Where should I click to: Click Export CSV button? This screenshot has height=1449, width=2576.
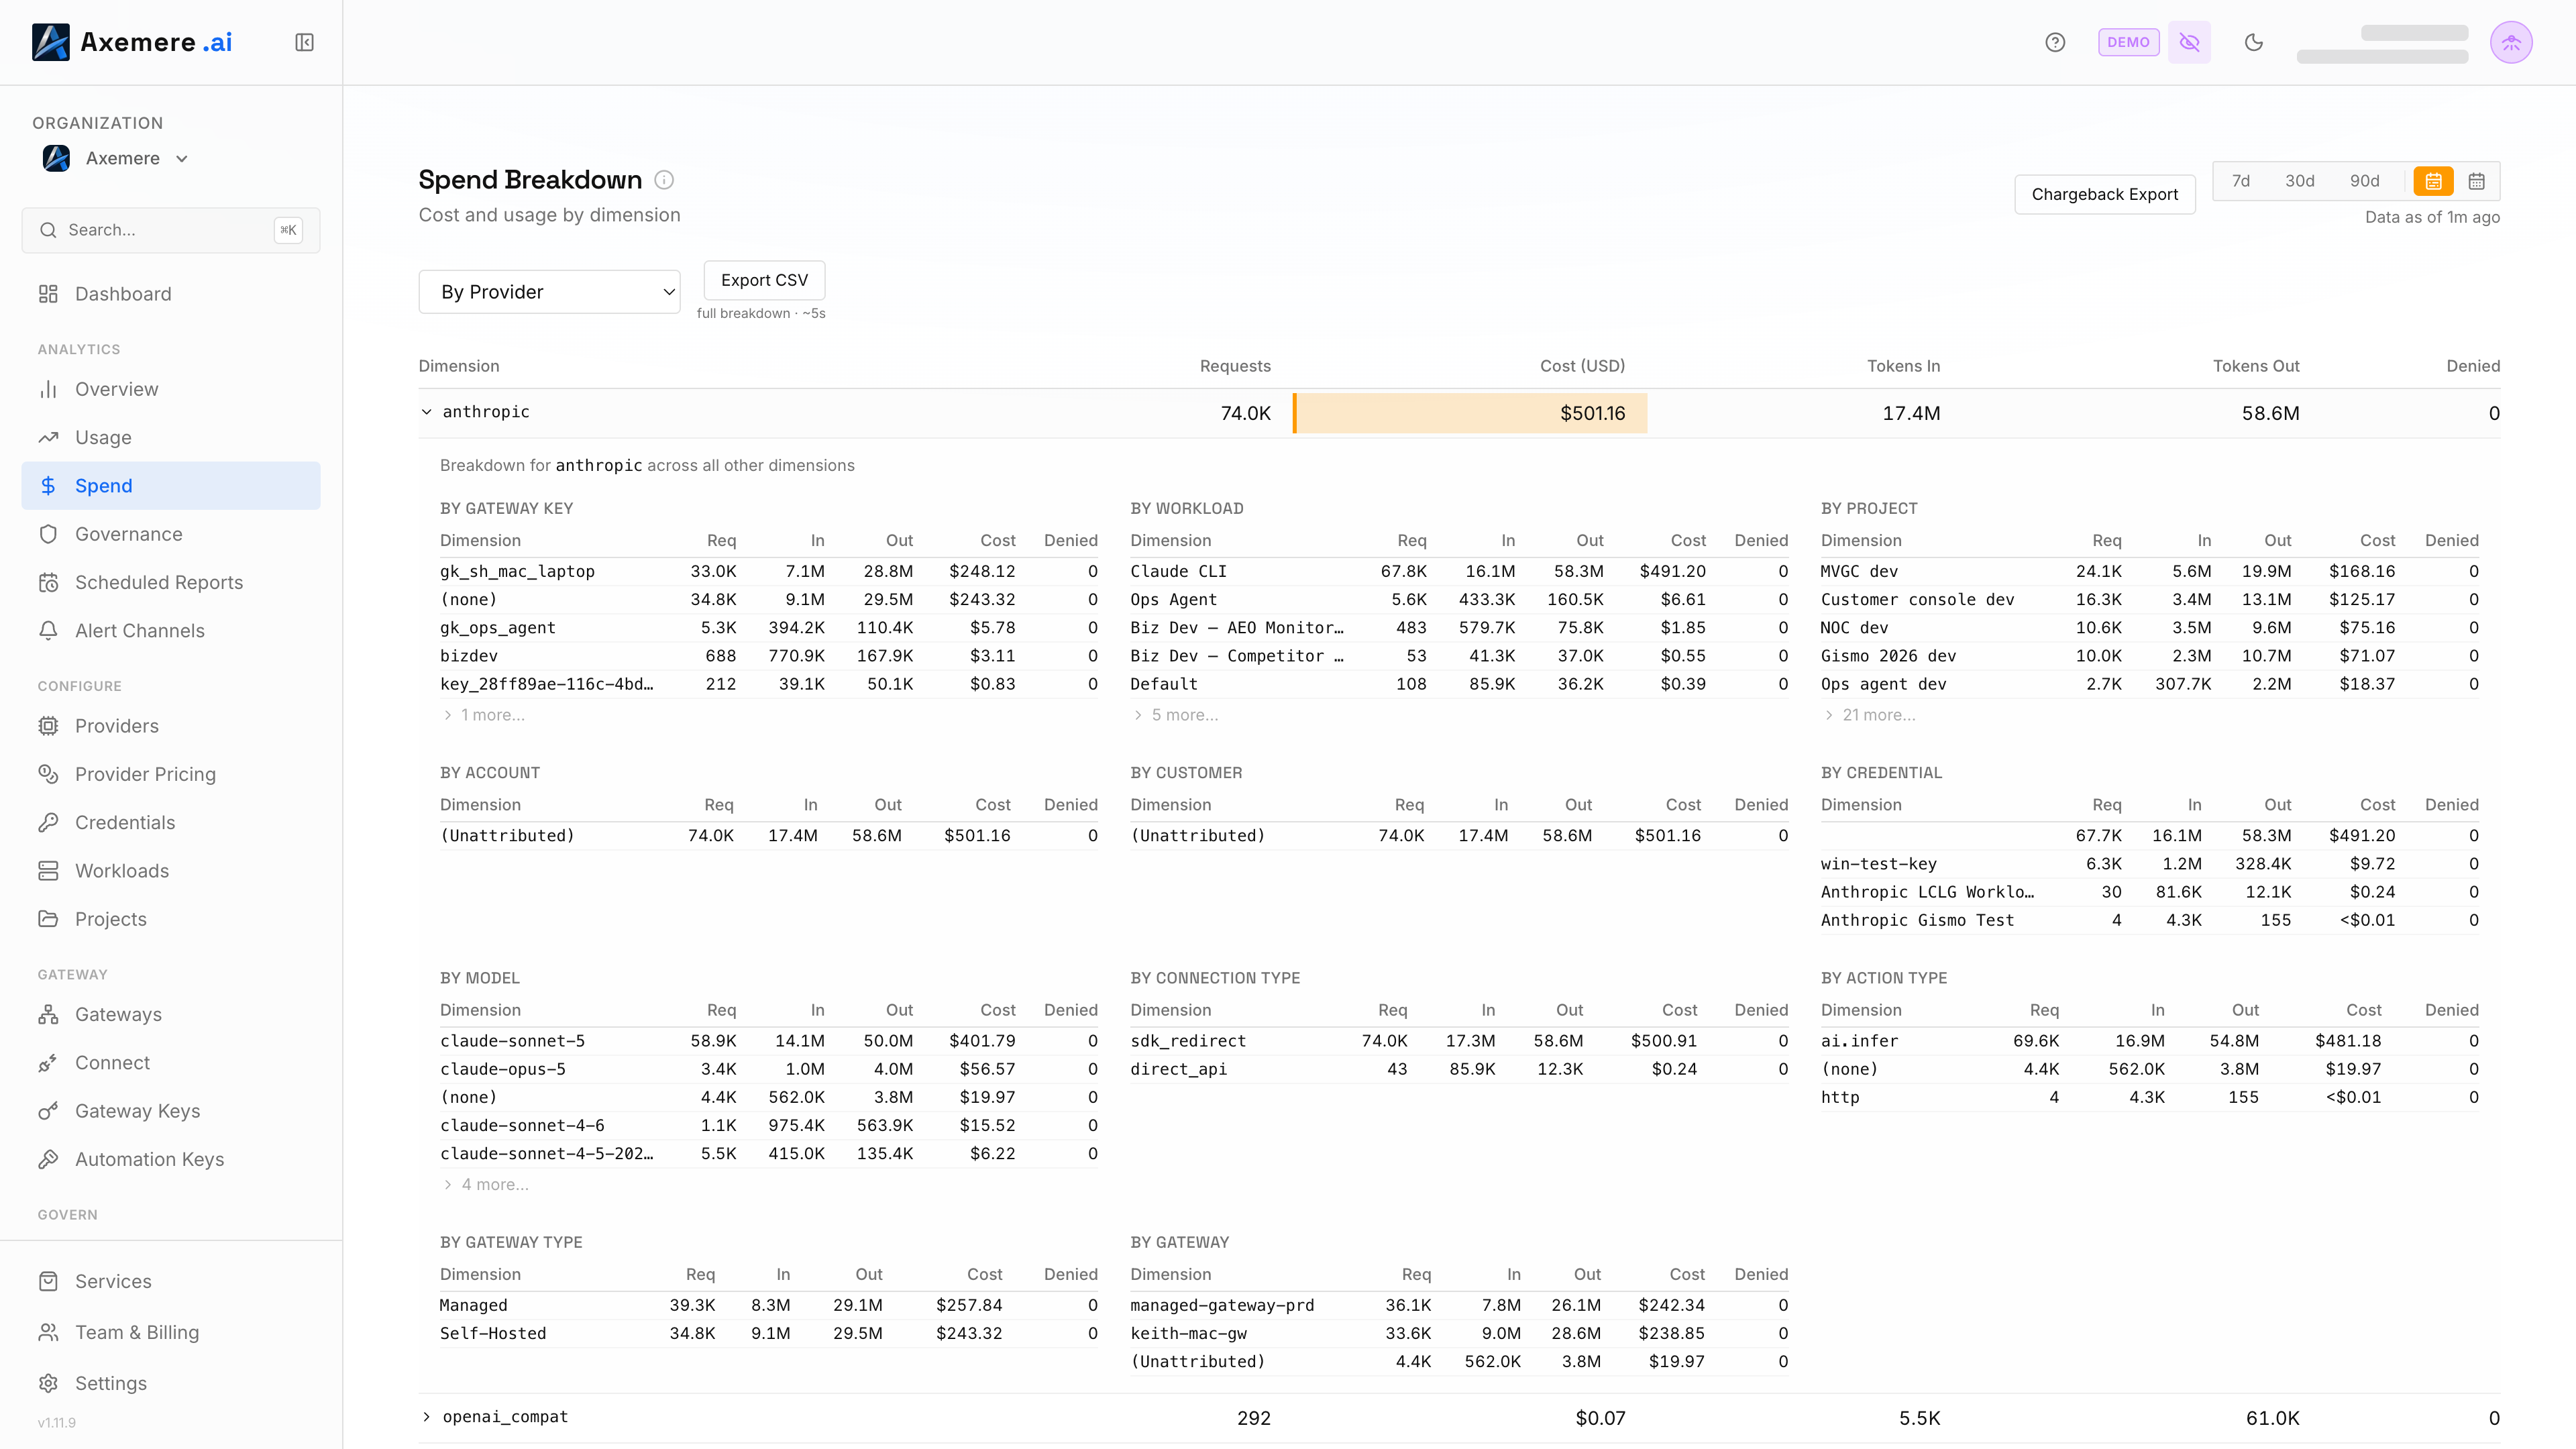pyautogui.click(x=764, y=280)
